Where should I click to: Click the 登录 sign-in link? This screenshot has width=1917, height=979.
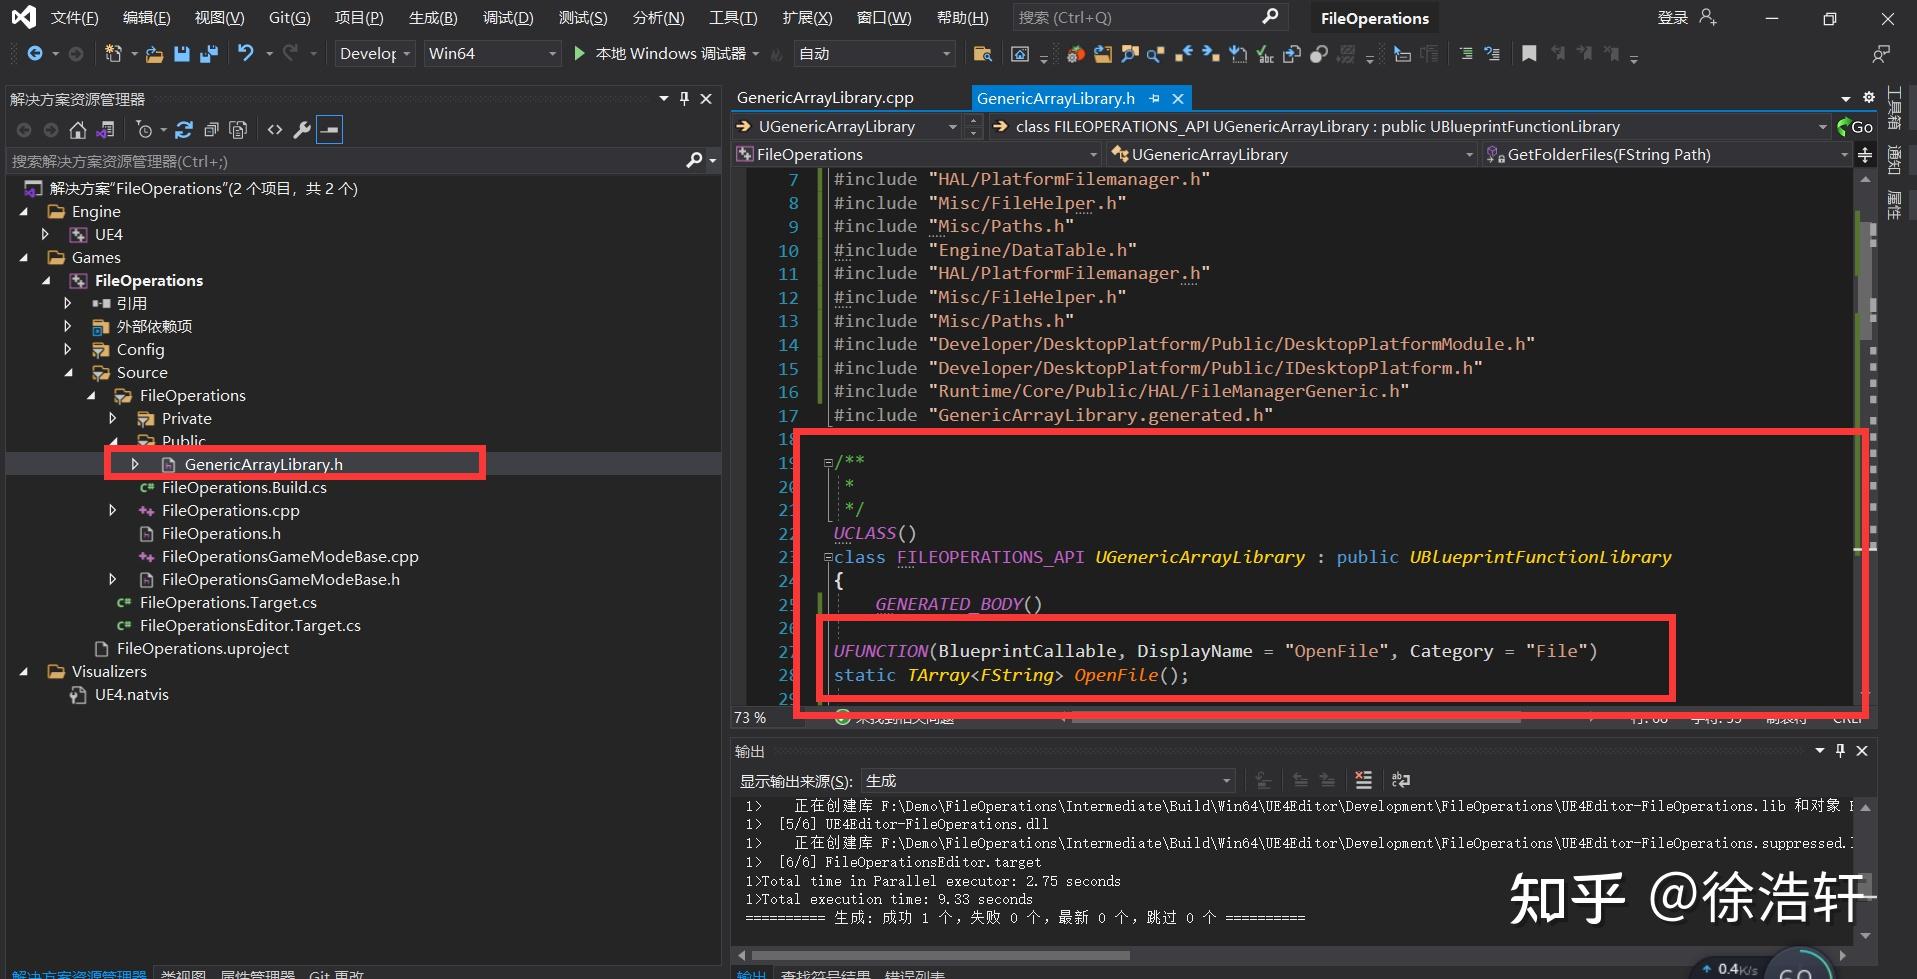coord(1672,16)
